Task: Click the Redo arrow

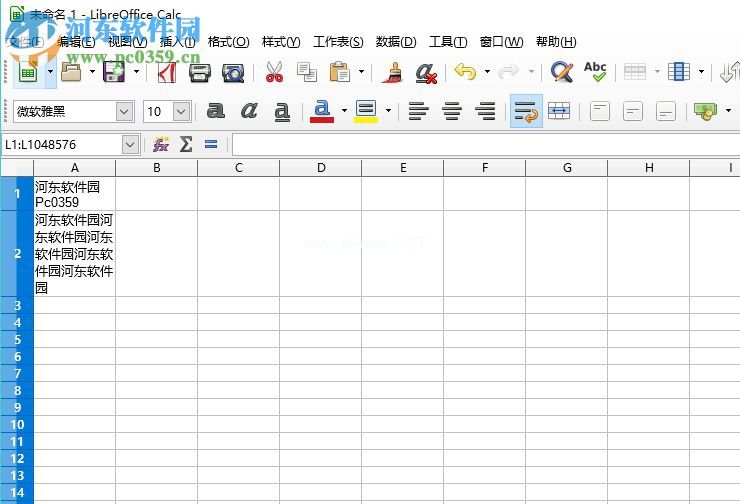Action: click(x=509, y=72)
